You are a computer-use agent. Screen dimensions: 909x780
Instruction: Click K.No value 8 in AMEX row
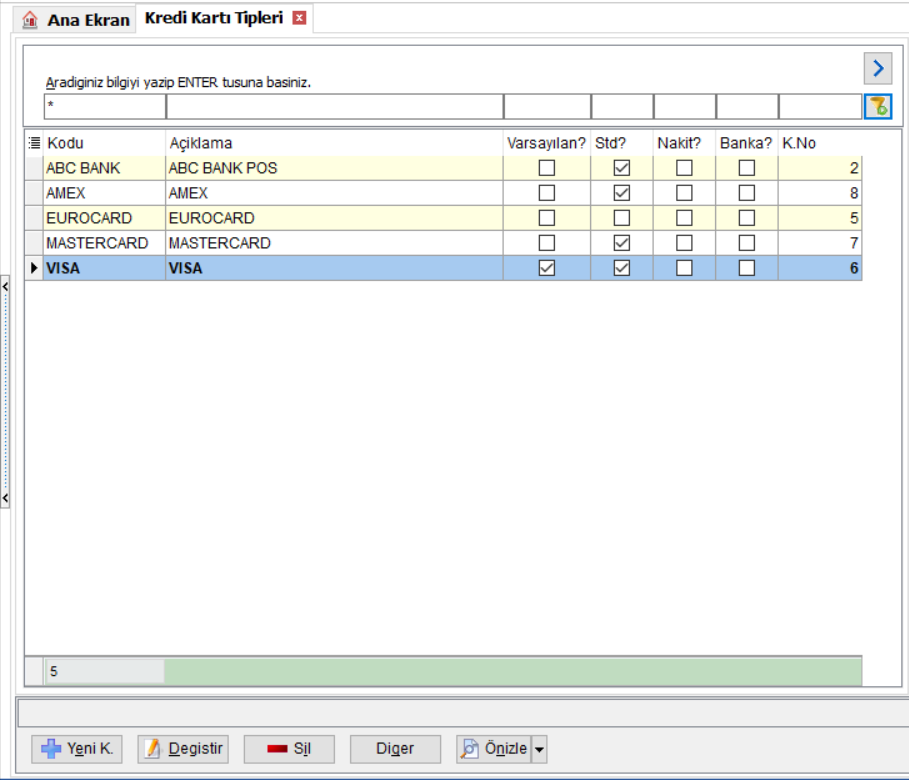click(820, 193)
